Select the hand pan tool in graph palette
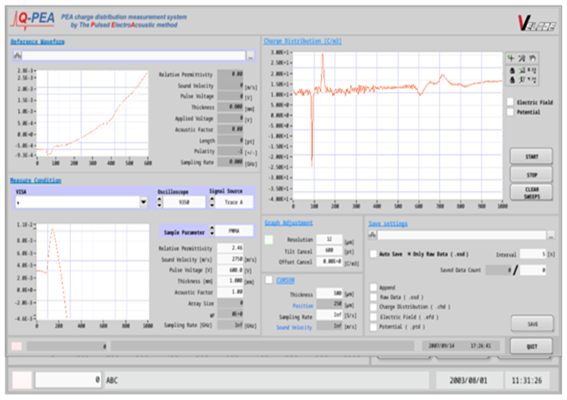Screen dimensions: 567x400 [532, 58]
